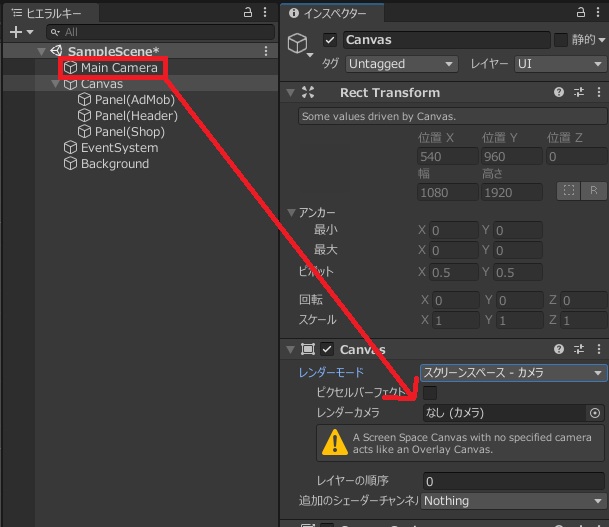Click the Rect Transform help icon
The width and height of the screenshot is (609, 527).
click(x=559, y=92)
